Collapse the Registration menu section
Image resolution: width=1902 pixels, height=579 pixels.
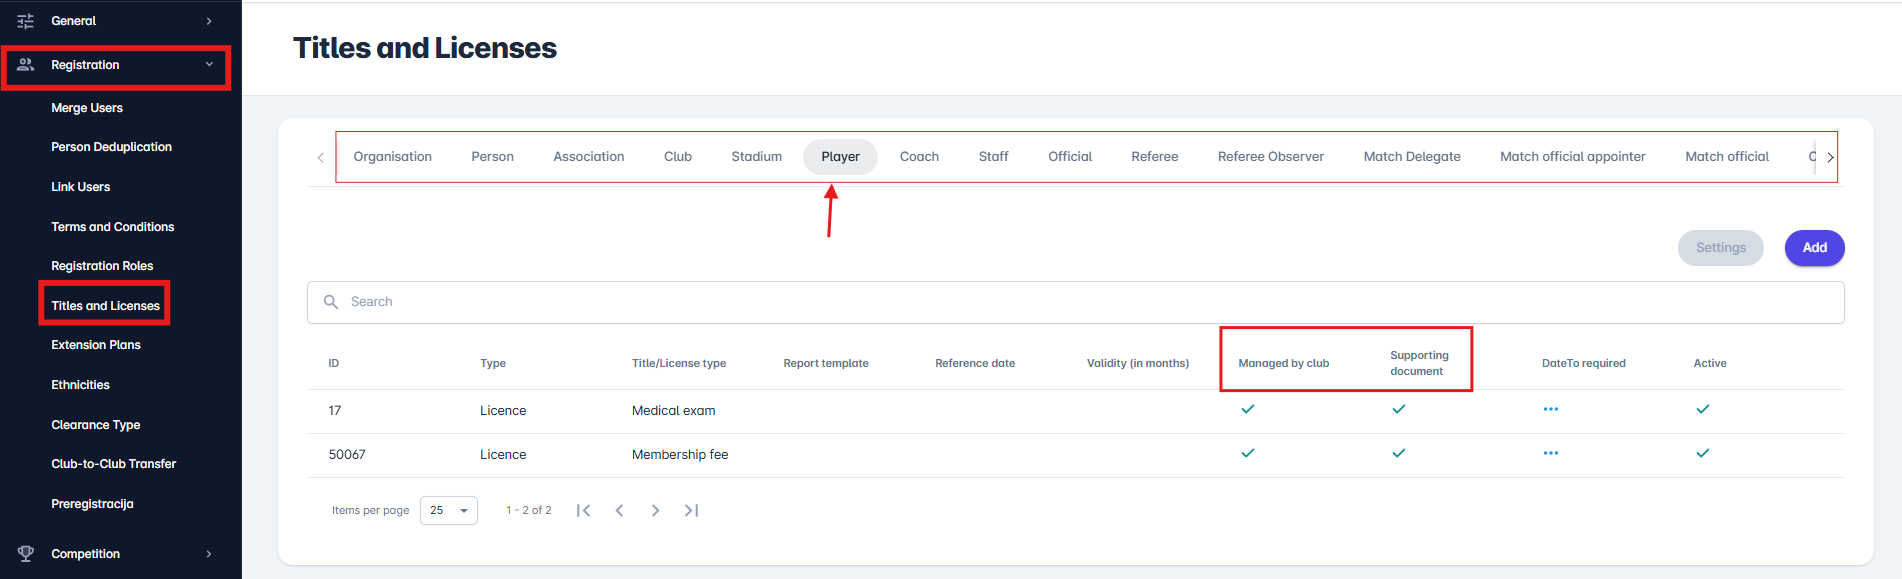[209, 65]
